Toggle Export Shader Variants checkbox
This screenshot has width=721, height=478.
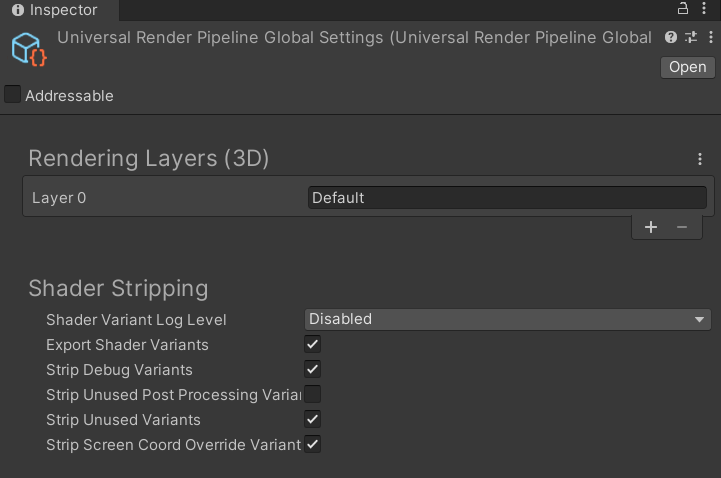coord(313,345)
